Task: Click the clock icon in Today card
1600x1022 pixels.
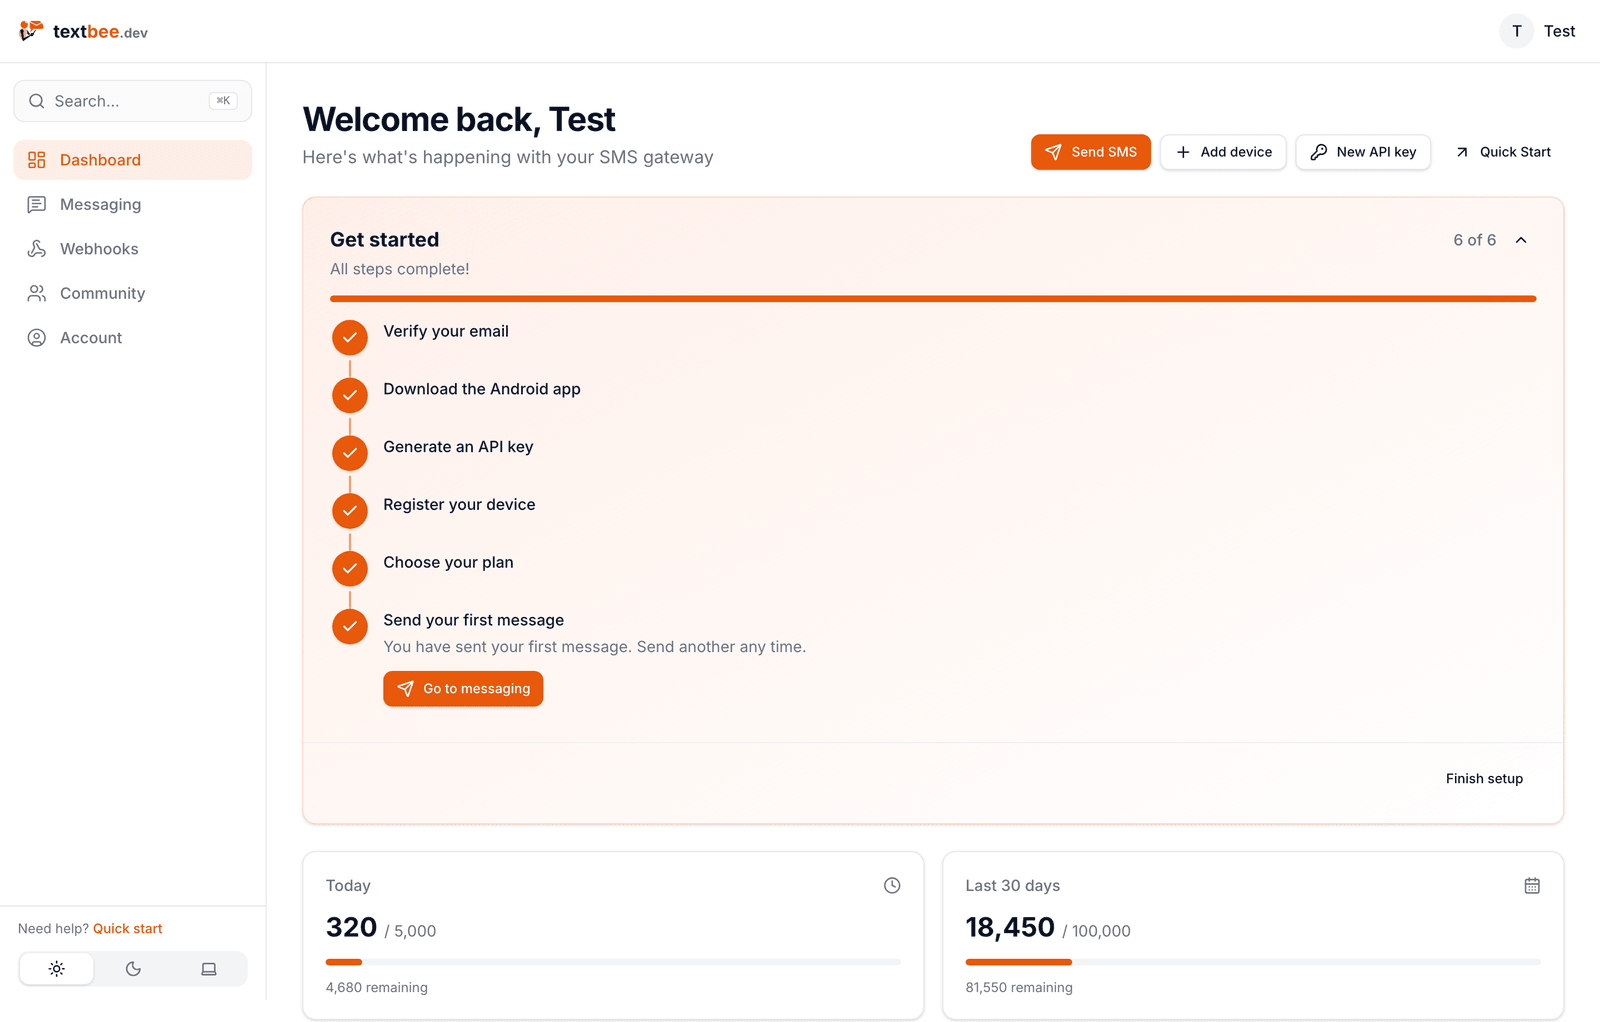Action: click(x=892, y=885)
